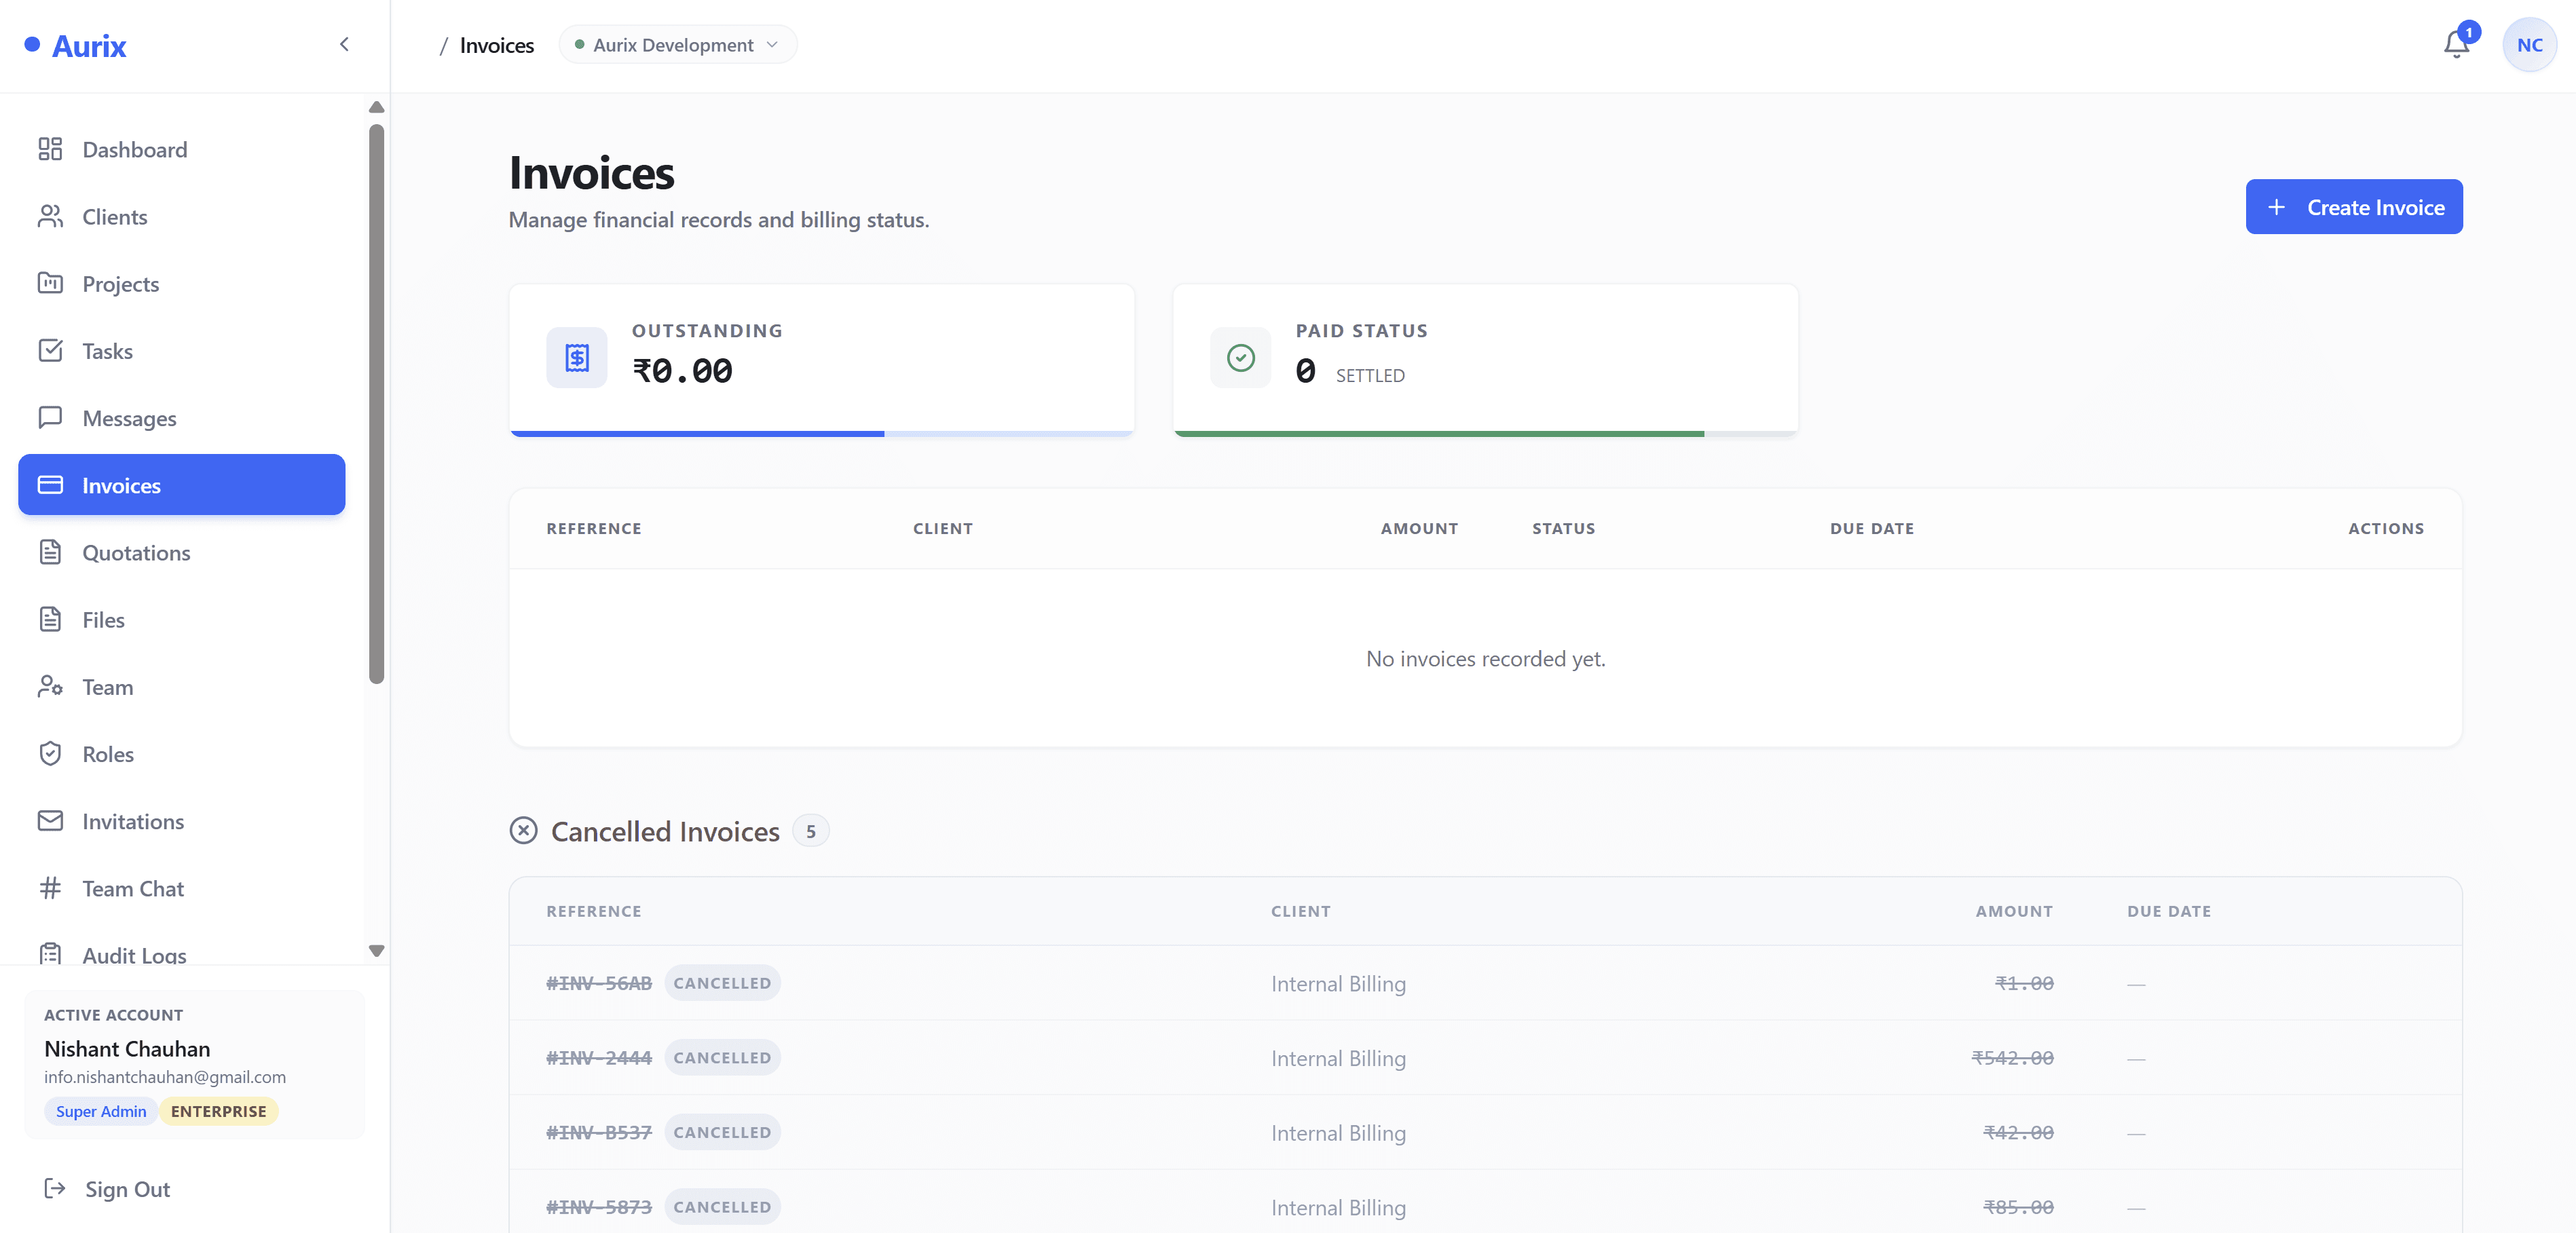Click the Clients people icon
Image resolution: width=2576 pixels, height=1233 pixels.
click(50, 216)
